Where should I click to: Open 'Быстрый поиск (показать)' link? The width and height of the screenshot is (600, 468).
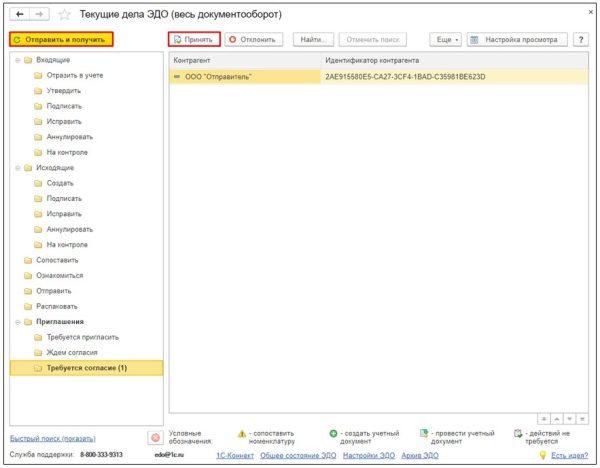point(52,438)
